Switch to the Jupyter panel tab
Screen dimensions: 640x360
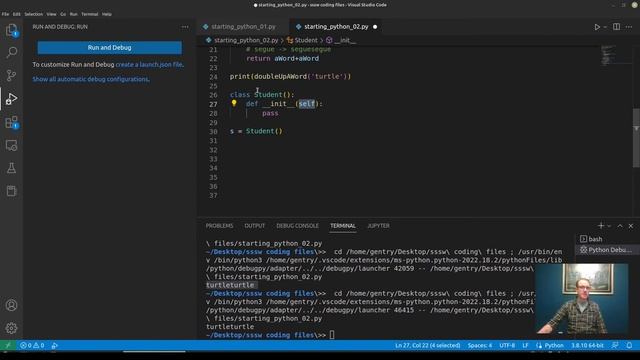pos(378,226)
